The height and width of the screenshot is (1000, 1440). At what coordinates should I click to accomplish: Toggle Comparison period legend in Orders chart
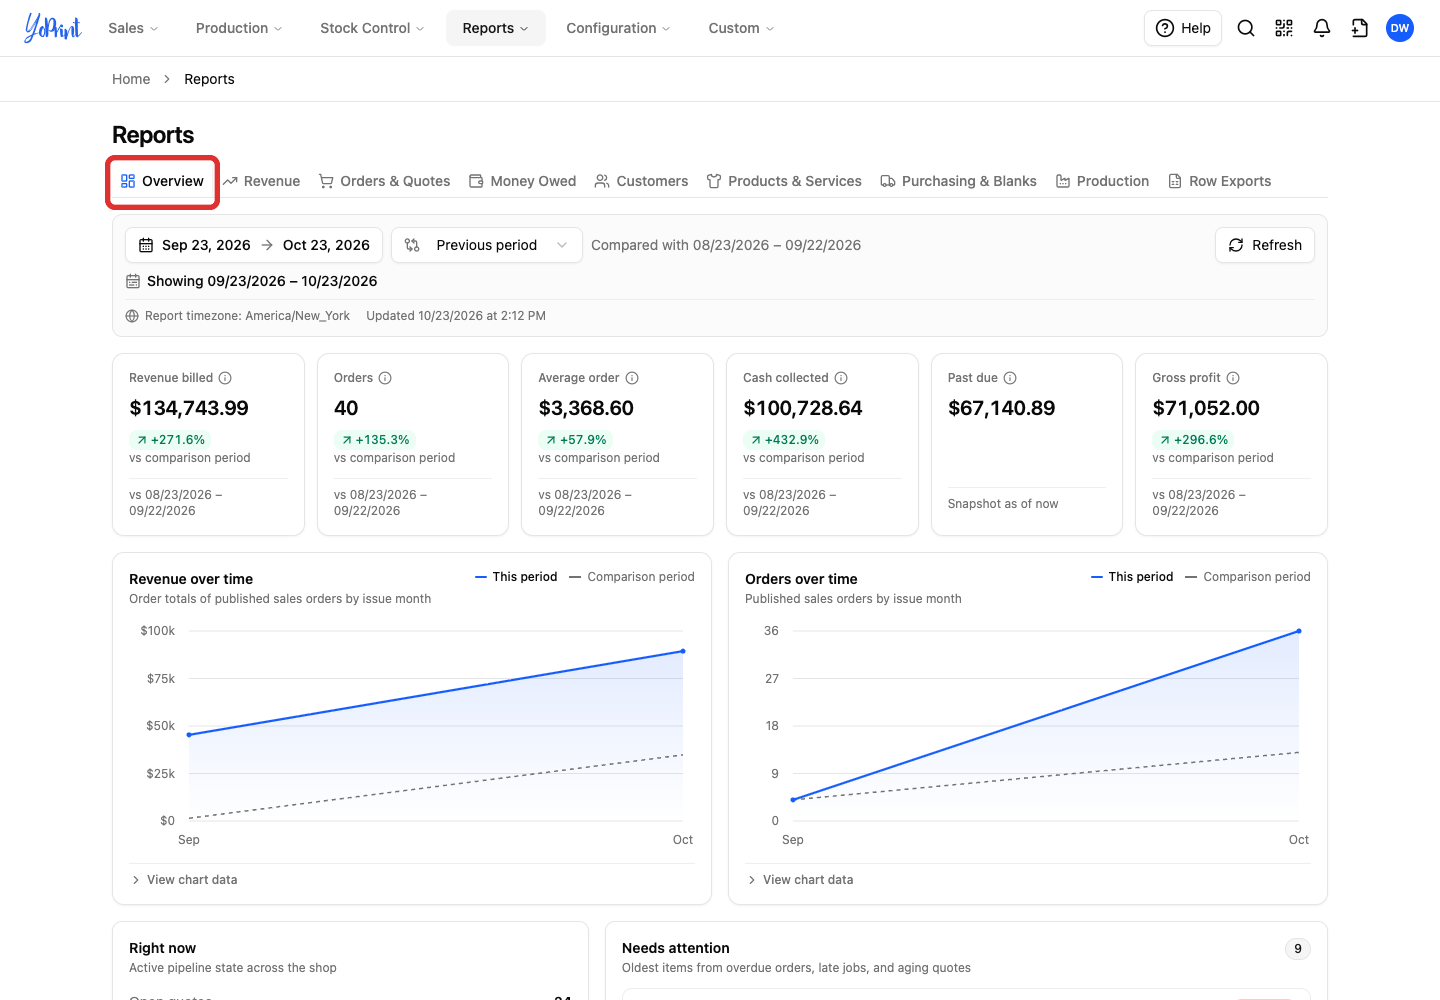click(x=1247, y=577)
